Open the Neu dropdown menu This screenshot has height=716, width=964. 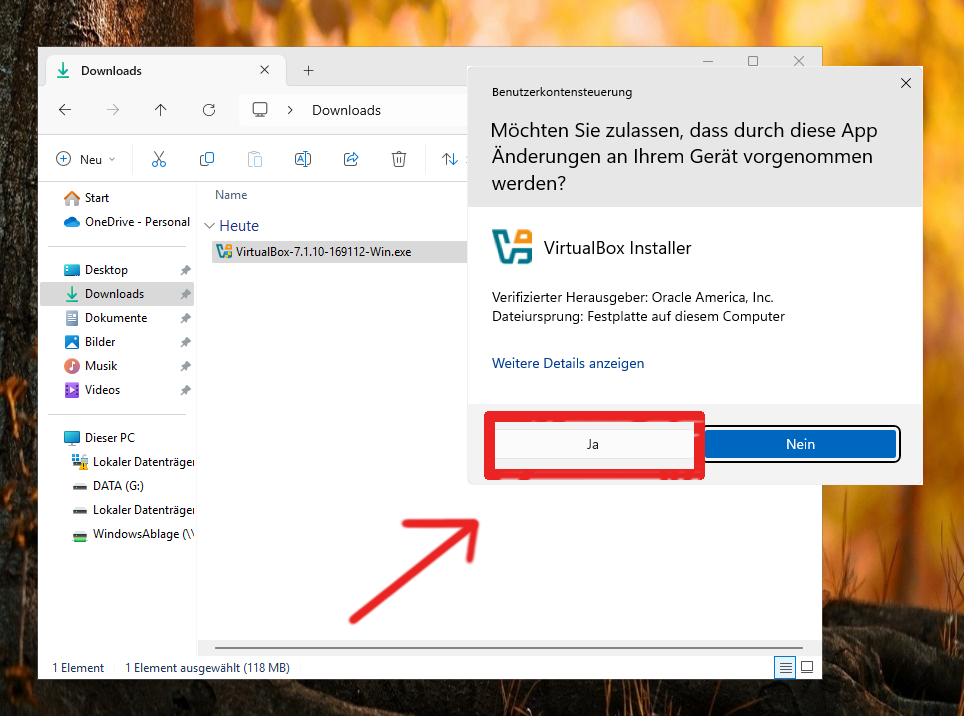pyautogui.click(x=86, y=159)
